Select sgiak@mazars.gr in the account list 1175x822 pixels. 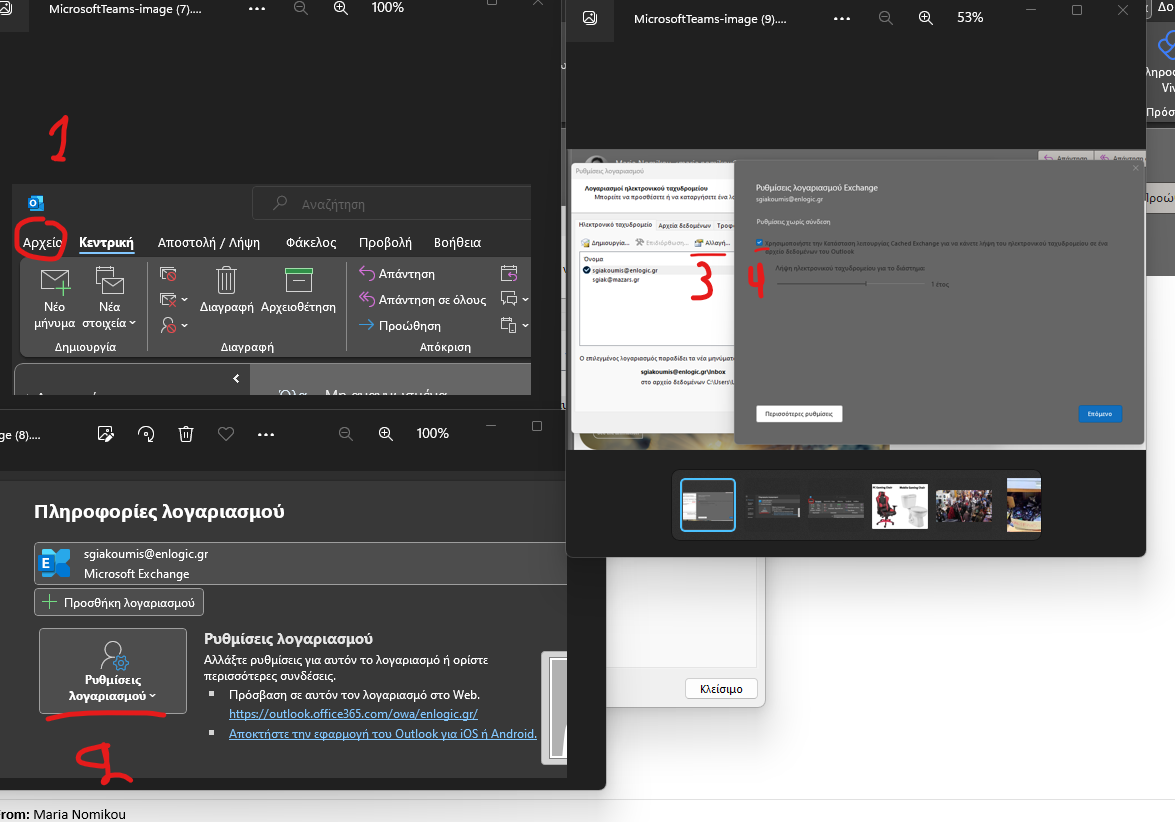point(616,279)
